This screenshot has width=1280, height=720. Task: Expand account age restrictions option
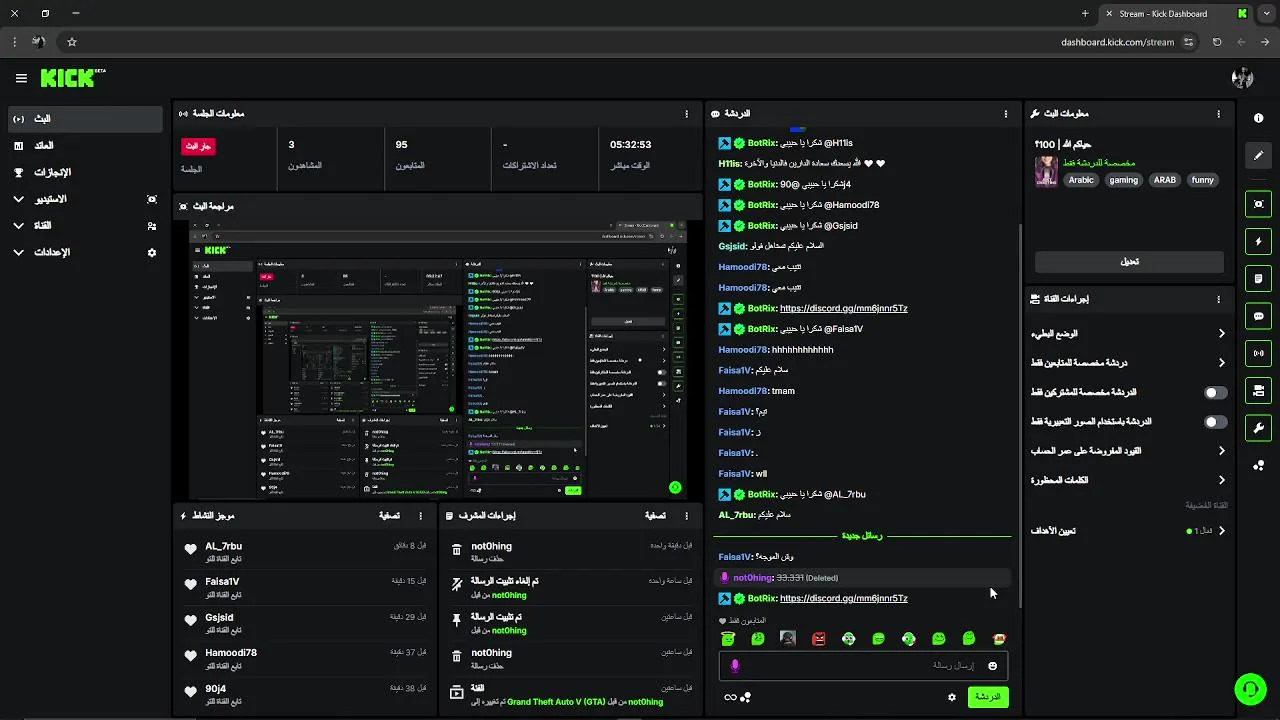[1128, 451]
